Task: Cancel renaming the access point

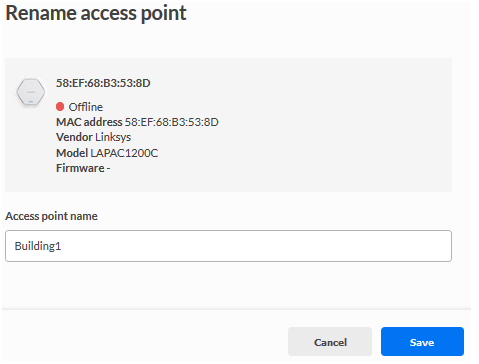Action: (x=330, y=342)
